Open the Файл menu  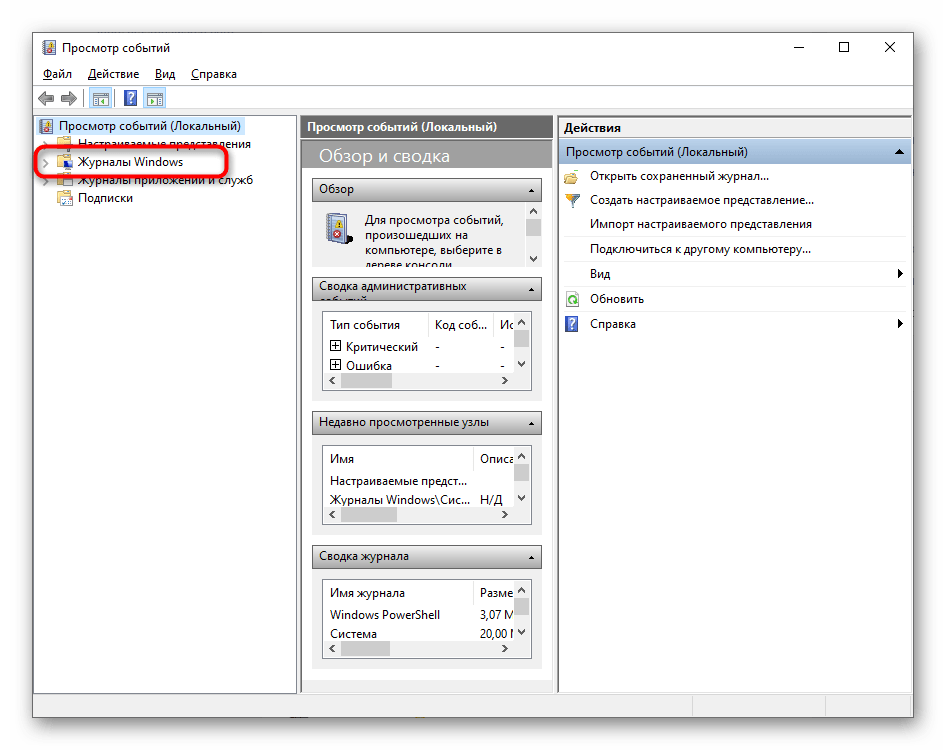click(57, 74)
